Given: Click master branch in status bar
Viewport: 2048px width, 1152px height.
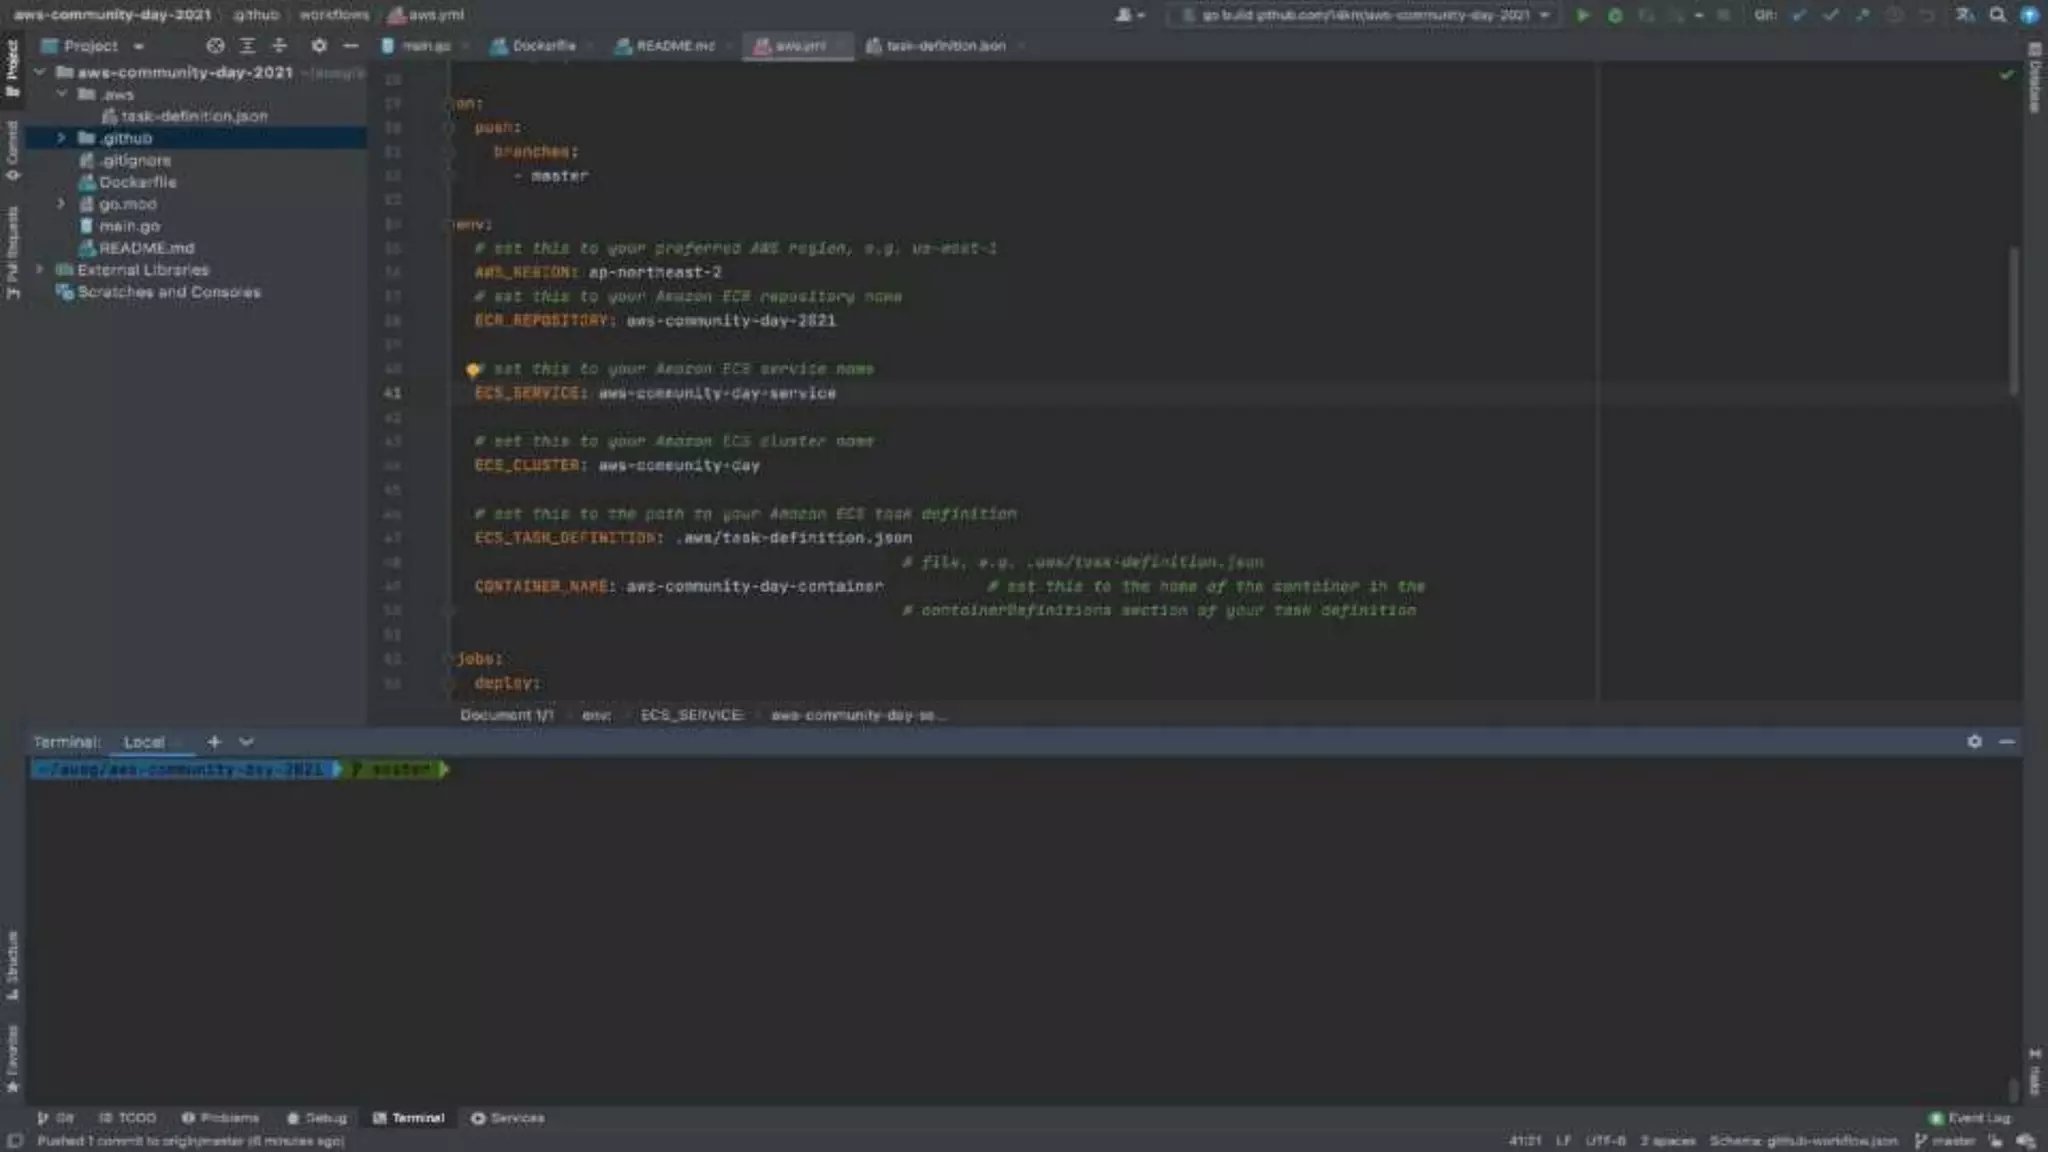Looking at the screenshot, I should click(1945, 1140).
